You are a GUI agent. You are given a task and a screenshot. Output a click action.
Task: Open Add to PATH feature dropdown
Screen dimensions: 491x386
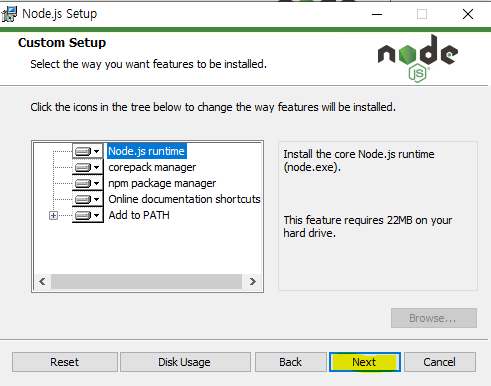88,215
